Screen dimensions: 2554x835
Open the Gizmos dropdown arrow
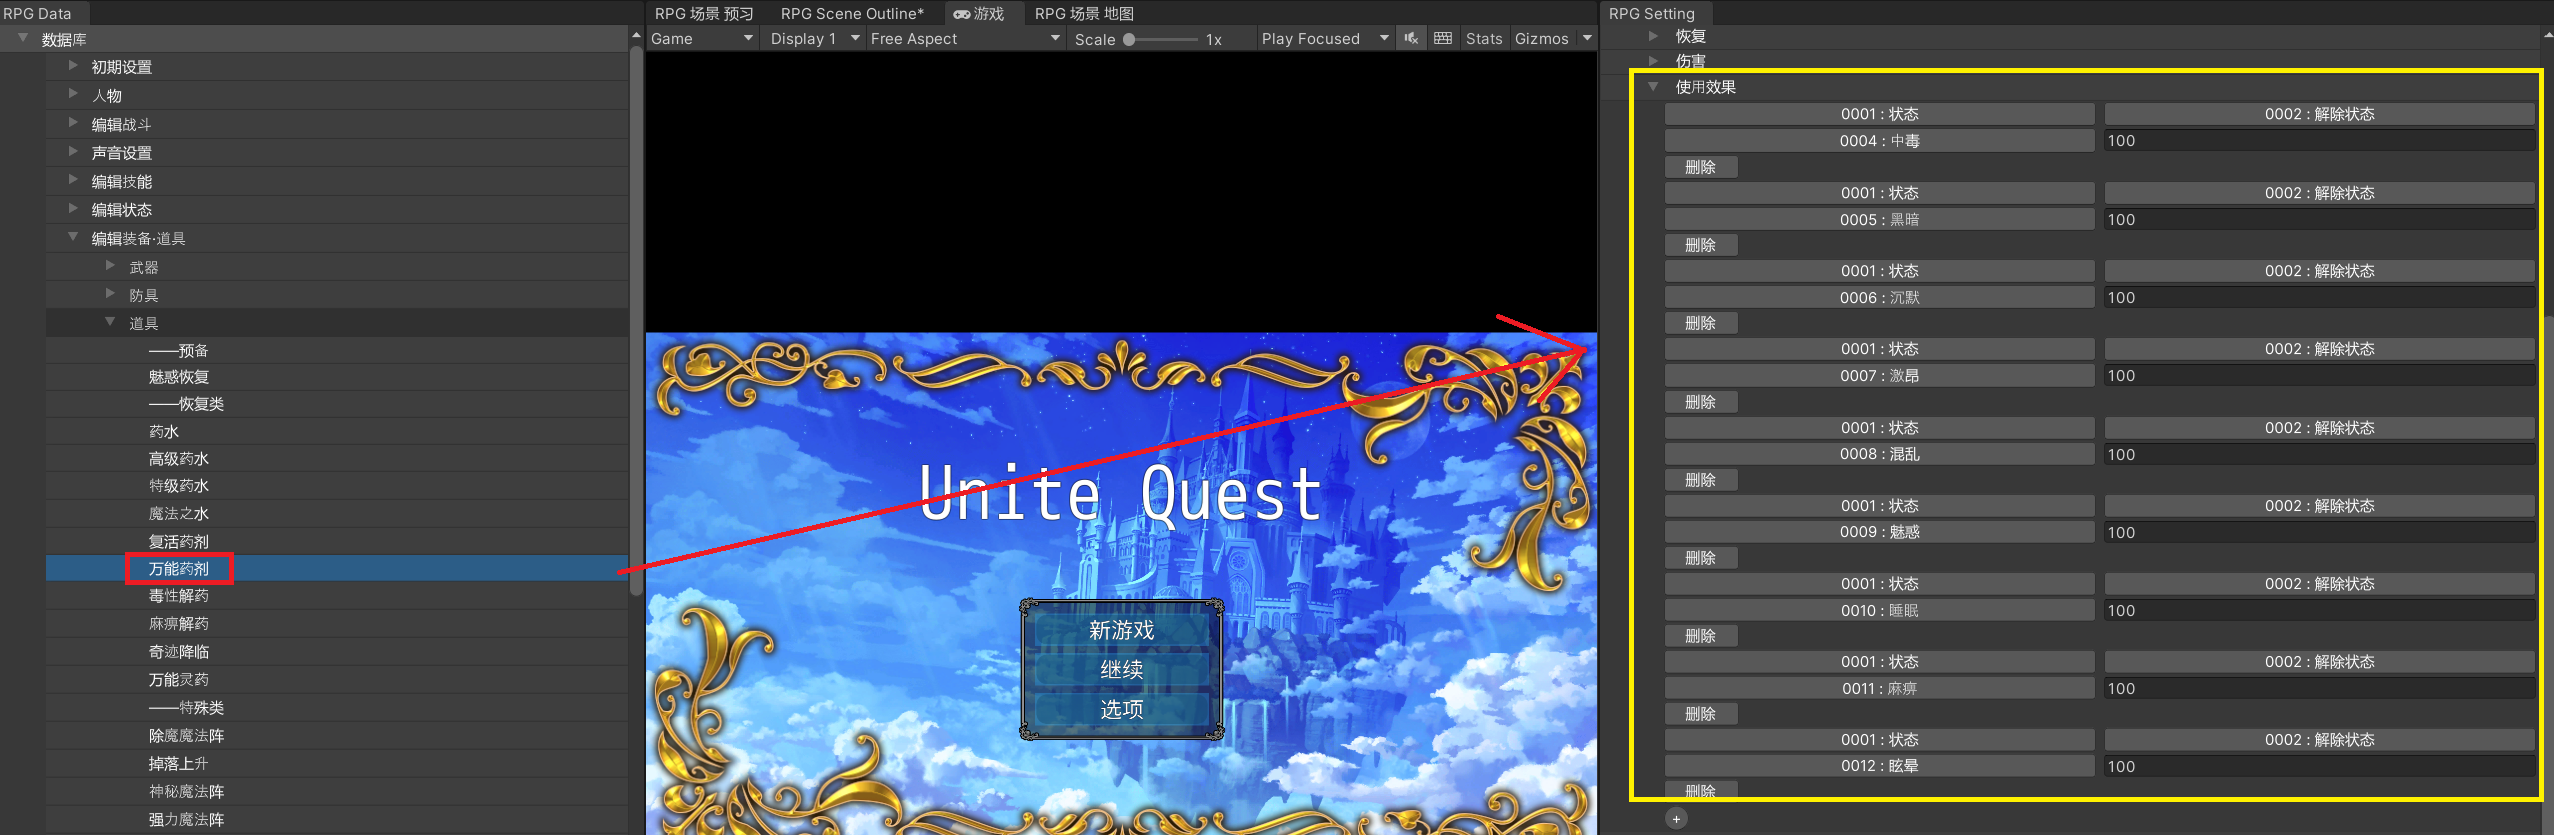1587,38
